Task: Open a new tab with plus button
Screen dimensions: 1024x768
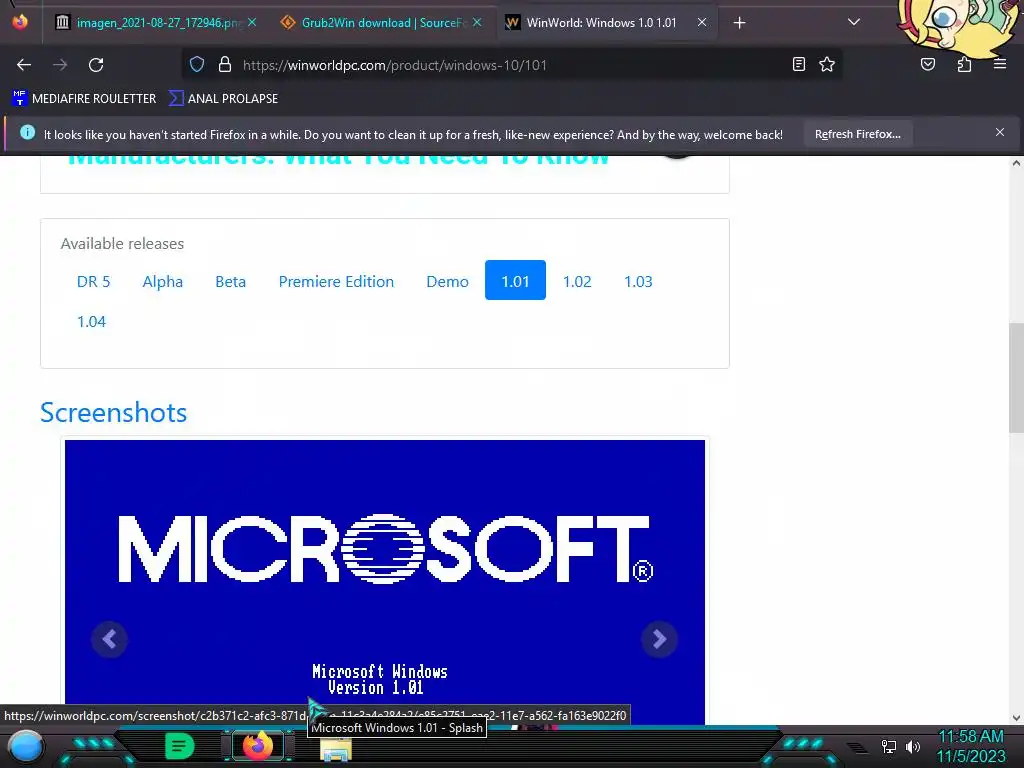Action: pos(739,23)
